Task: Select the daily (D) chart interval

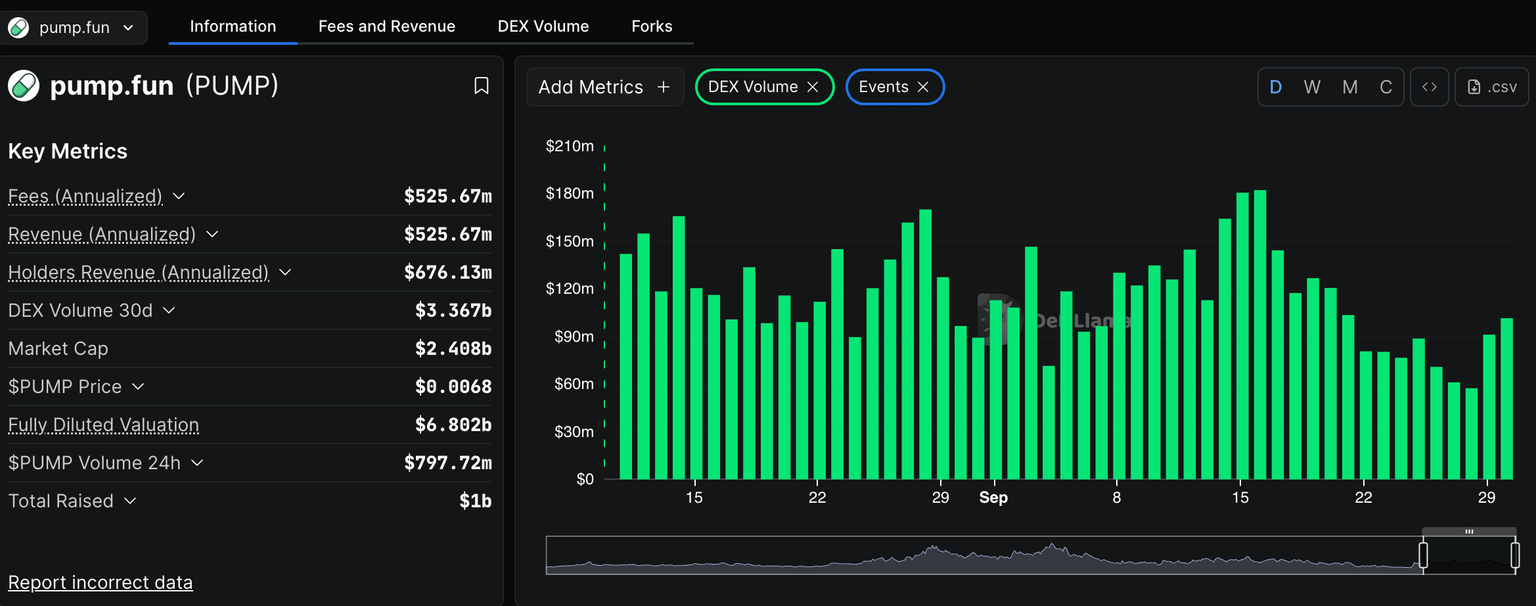Action: tap(1275, 87)
